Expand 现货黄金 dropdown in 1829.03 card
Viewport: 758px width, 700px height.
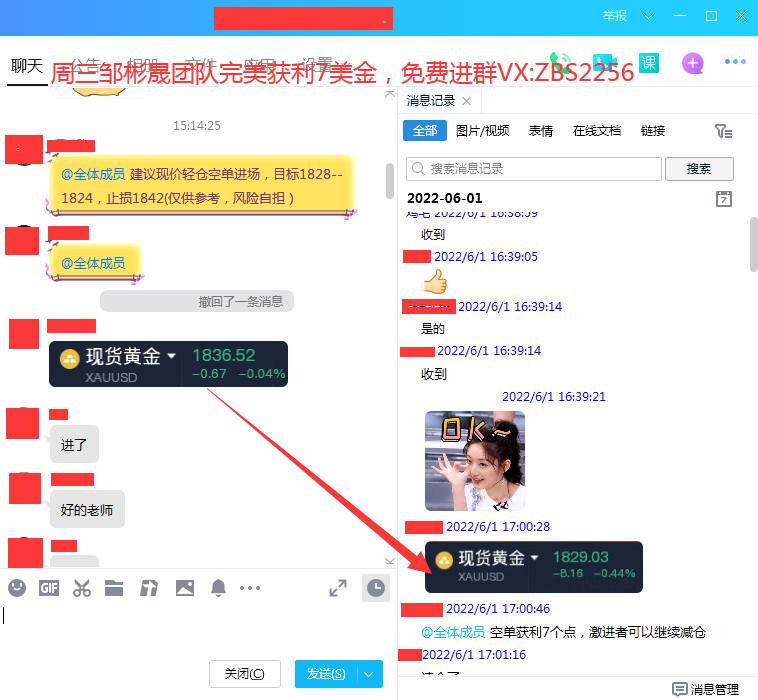(x=535, y=557)
